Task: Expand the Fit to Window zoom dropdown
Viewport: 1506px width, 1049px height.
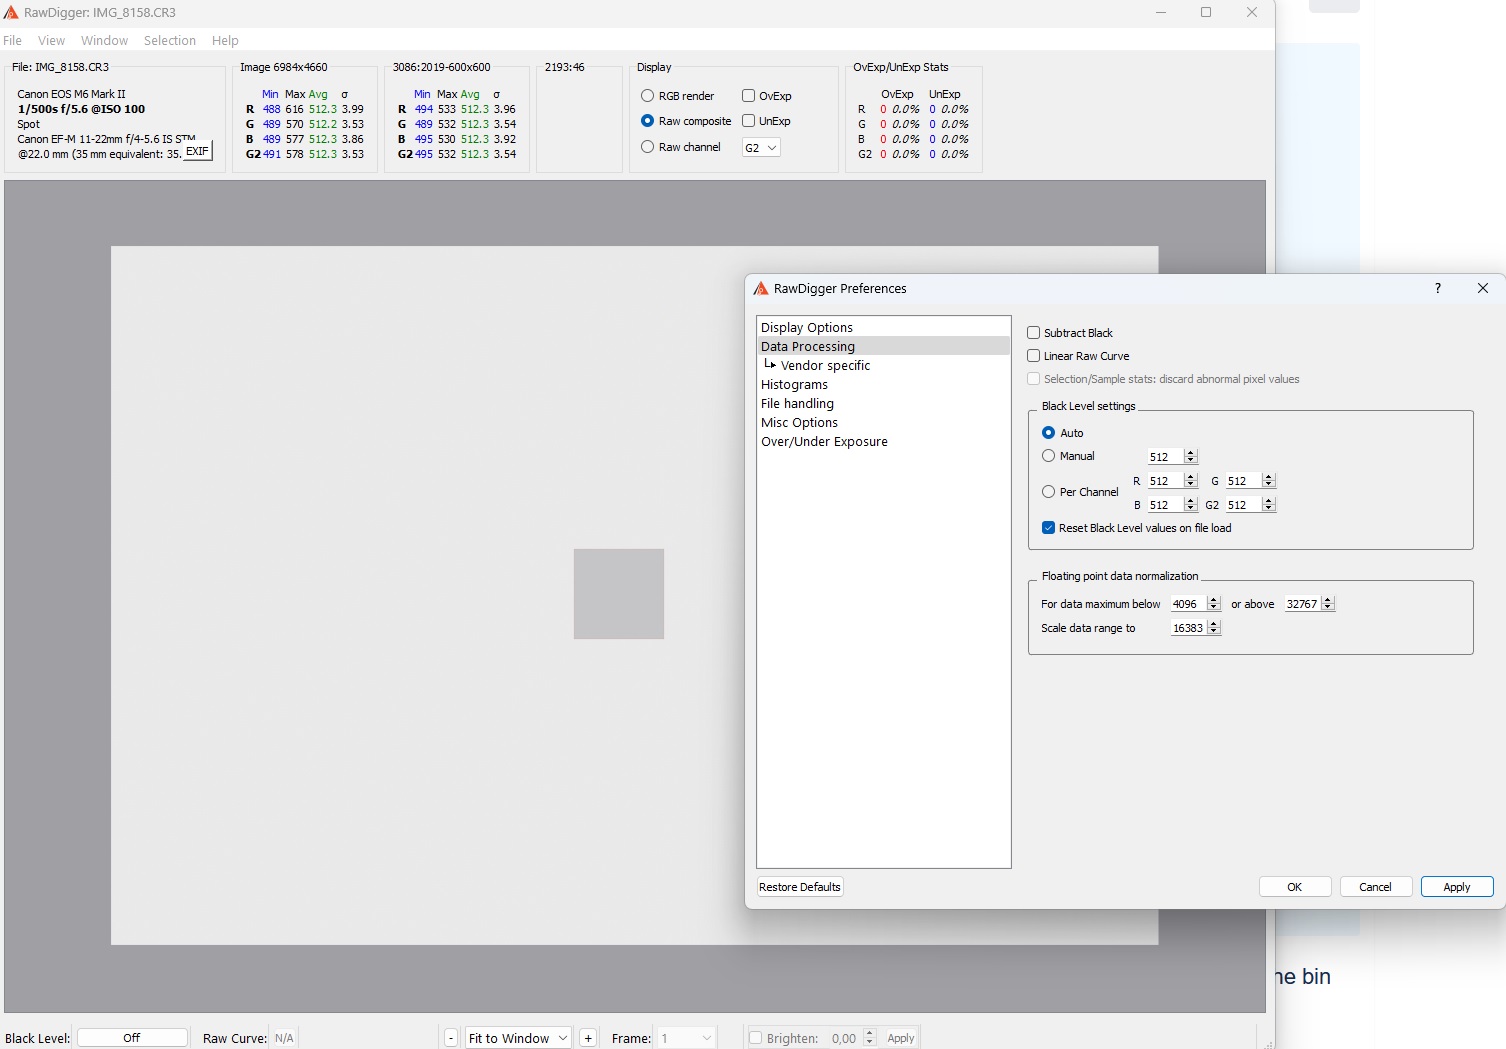Action: [518, 1038]
